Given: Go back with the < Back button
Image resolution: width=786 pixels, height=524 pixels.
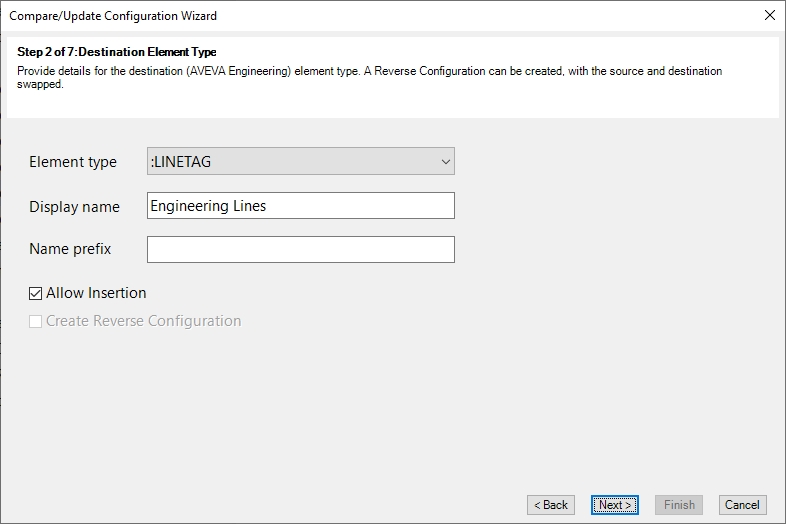Looking at the screenshot, I should coord(550,504).
